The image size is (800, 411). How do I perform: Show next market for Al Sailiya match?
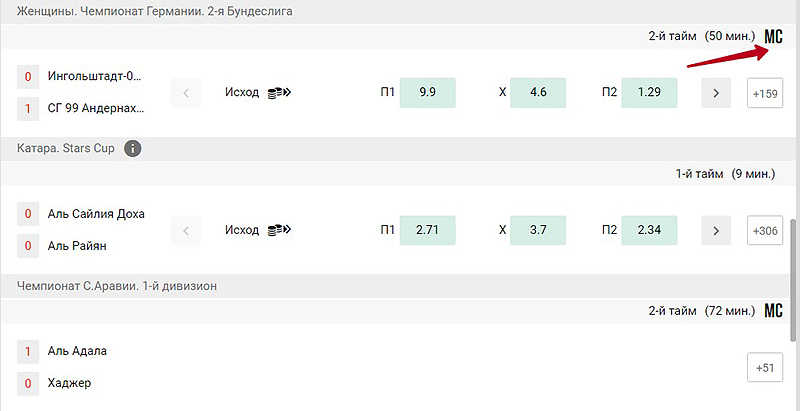(x=716, y=230)
